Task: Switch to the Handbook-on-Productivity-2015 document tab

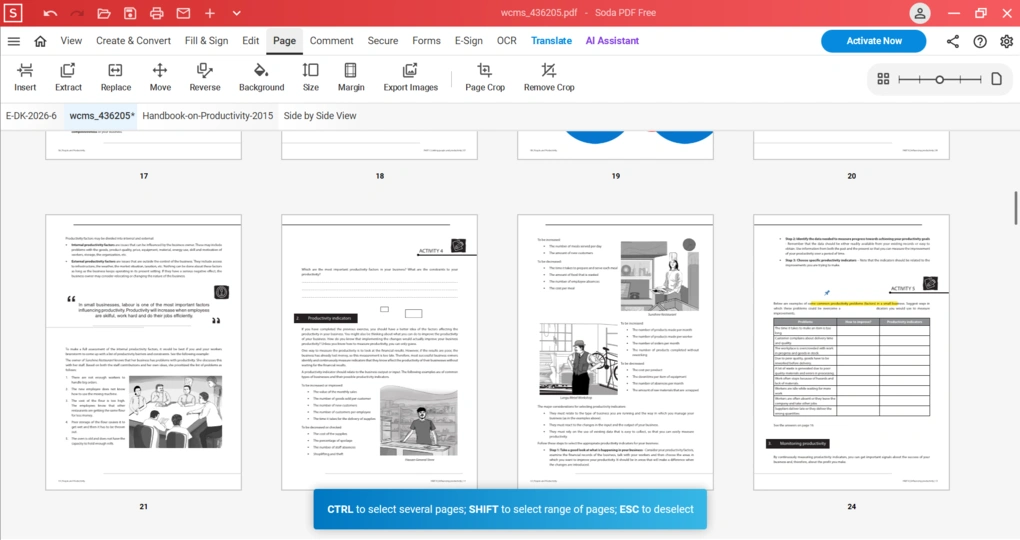Action: point(208,116)
